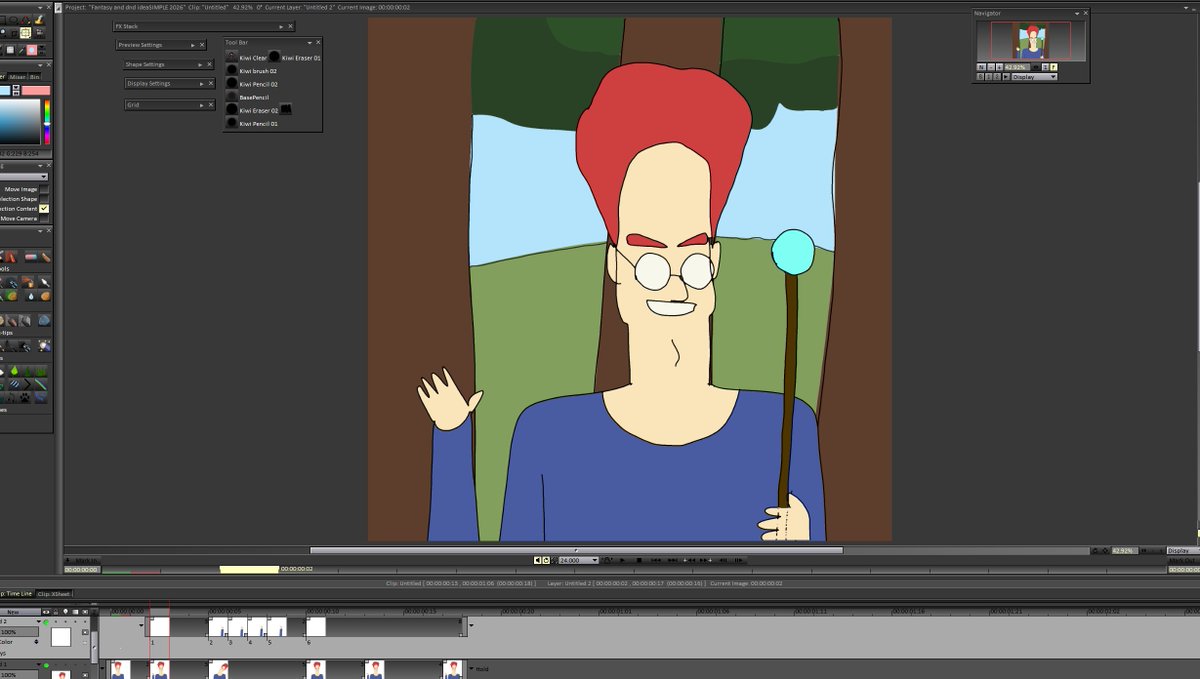Expand the FX Stack panel
This screenshot has width=1200, height=679.
tap(280, 26)
